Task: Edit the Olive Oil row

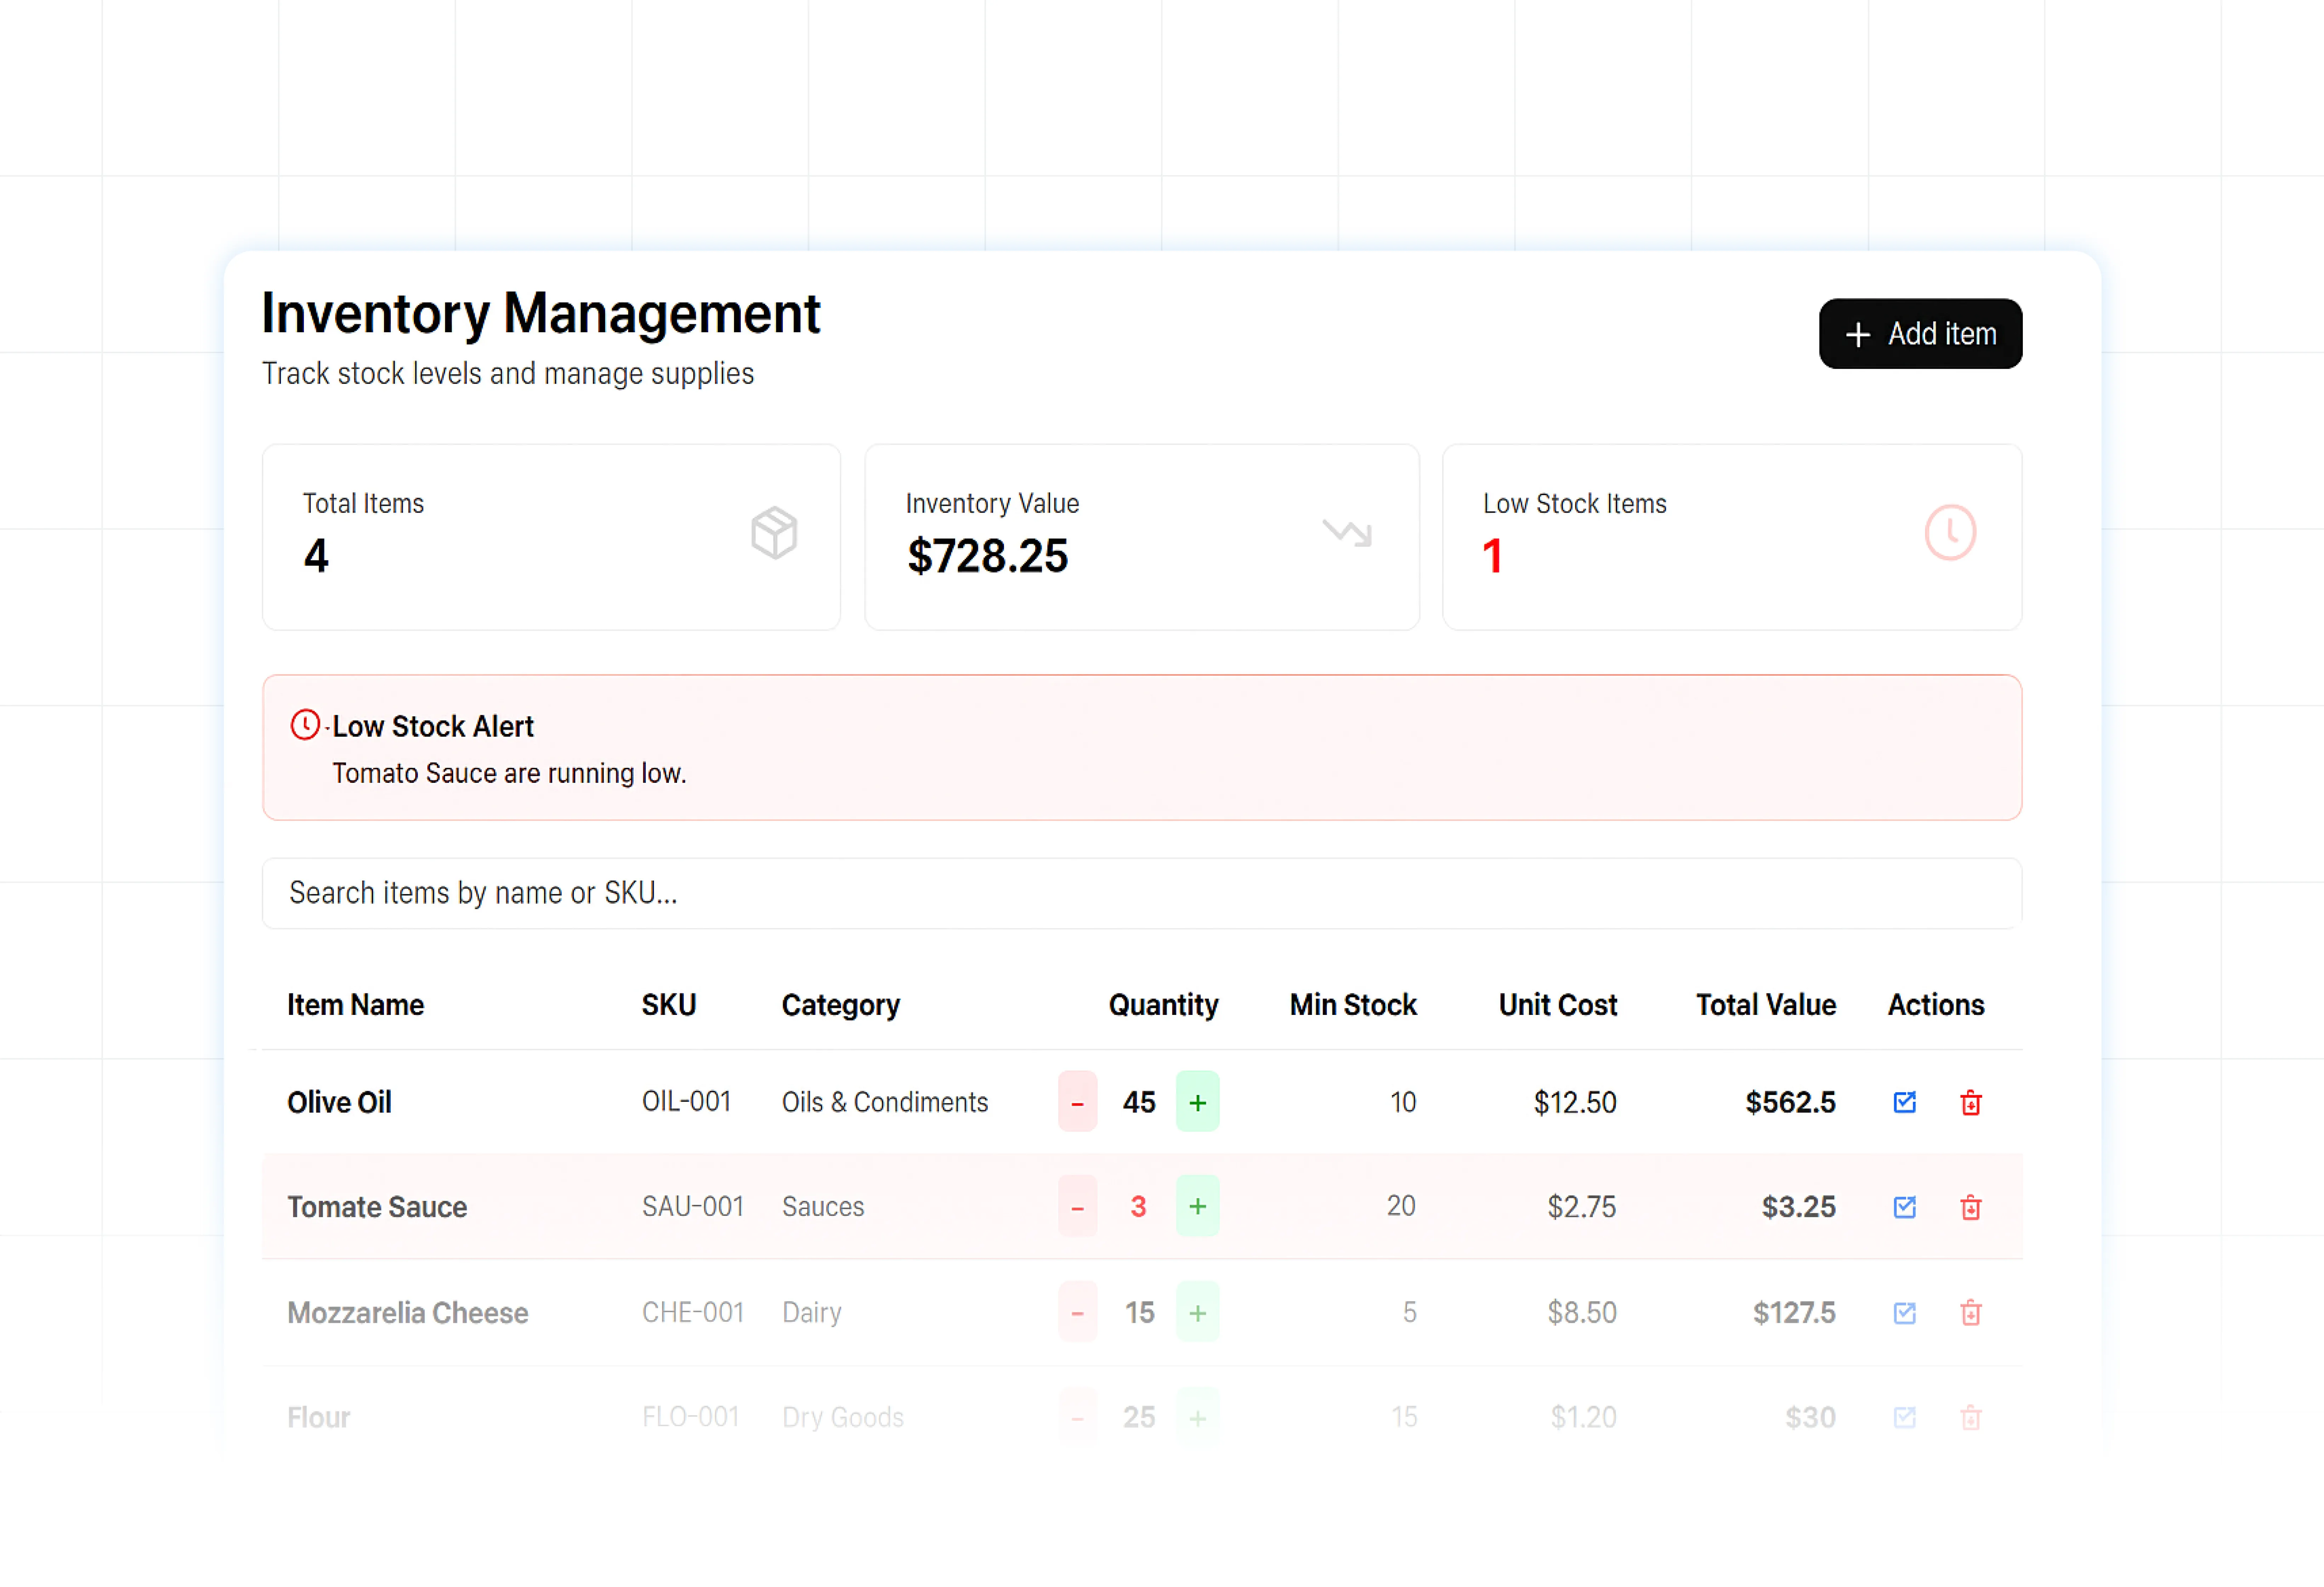Action: pyautogui.click(x=1904, y=1102)
